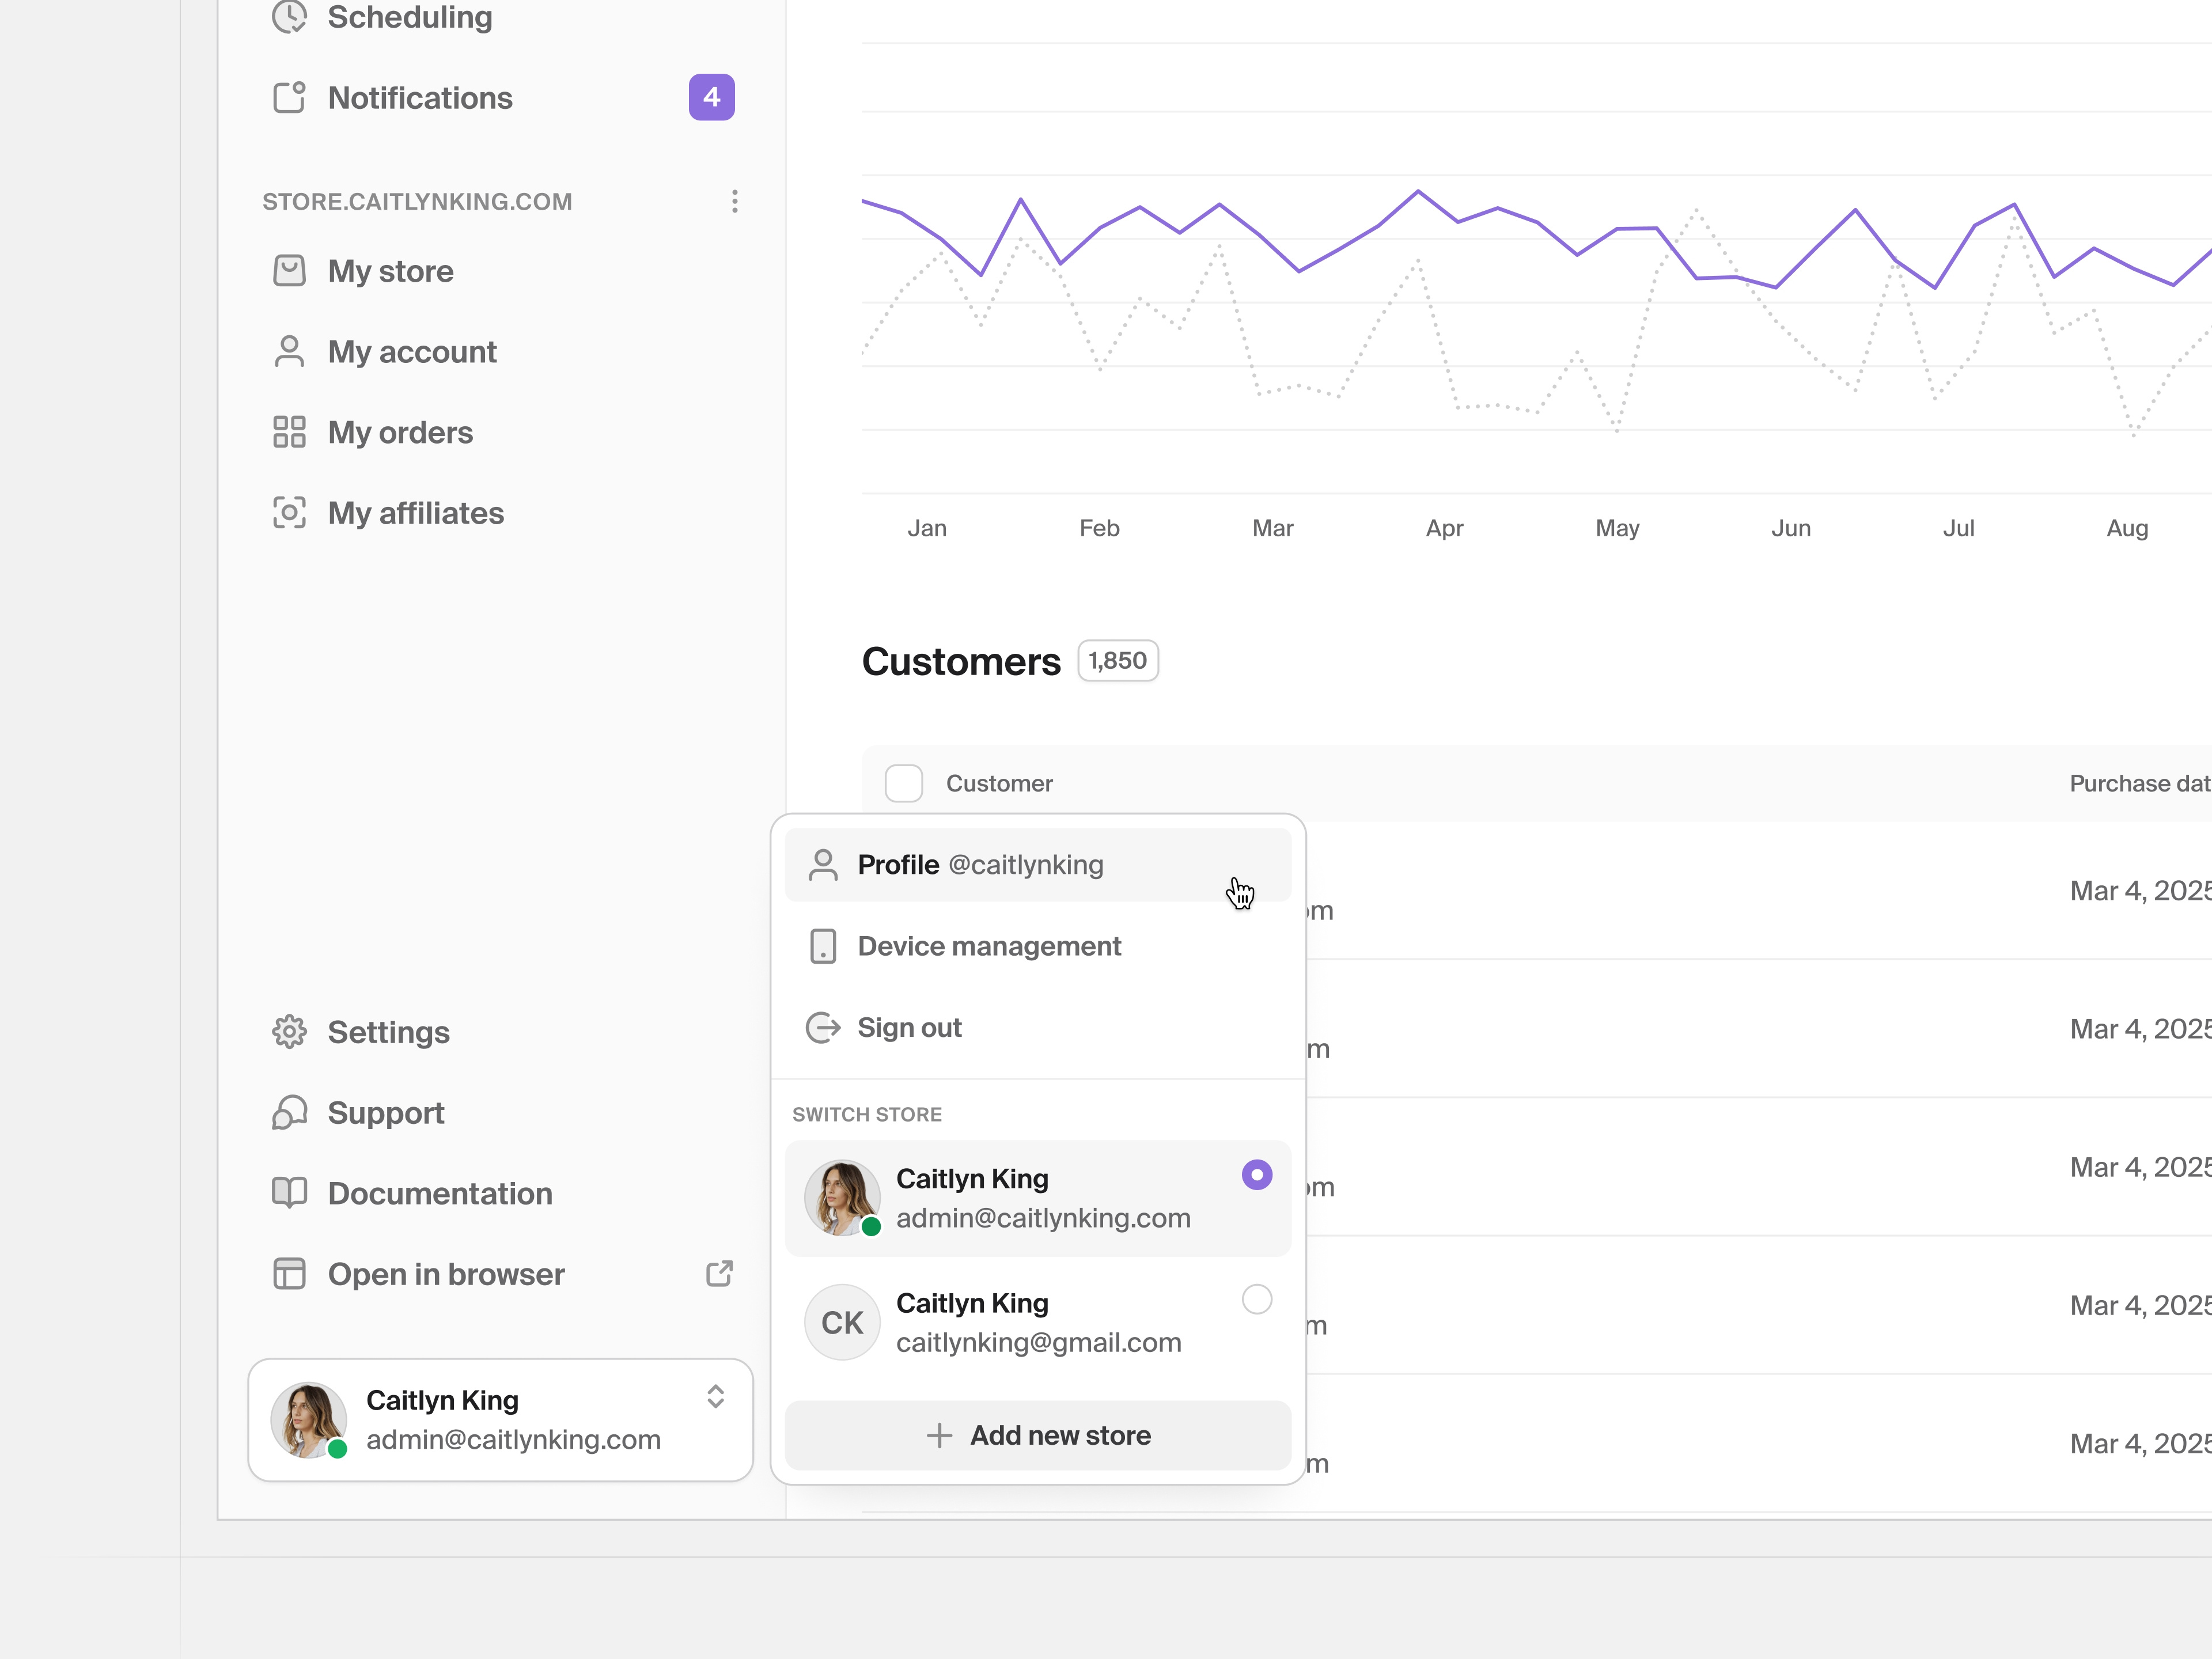Click the selected admin@caitlynking.com radio button

[x=1256, y=1175]
